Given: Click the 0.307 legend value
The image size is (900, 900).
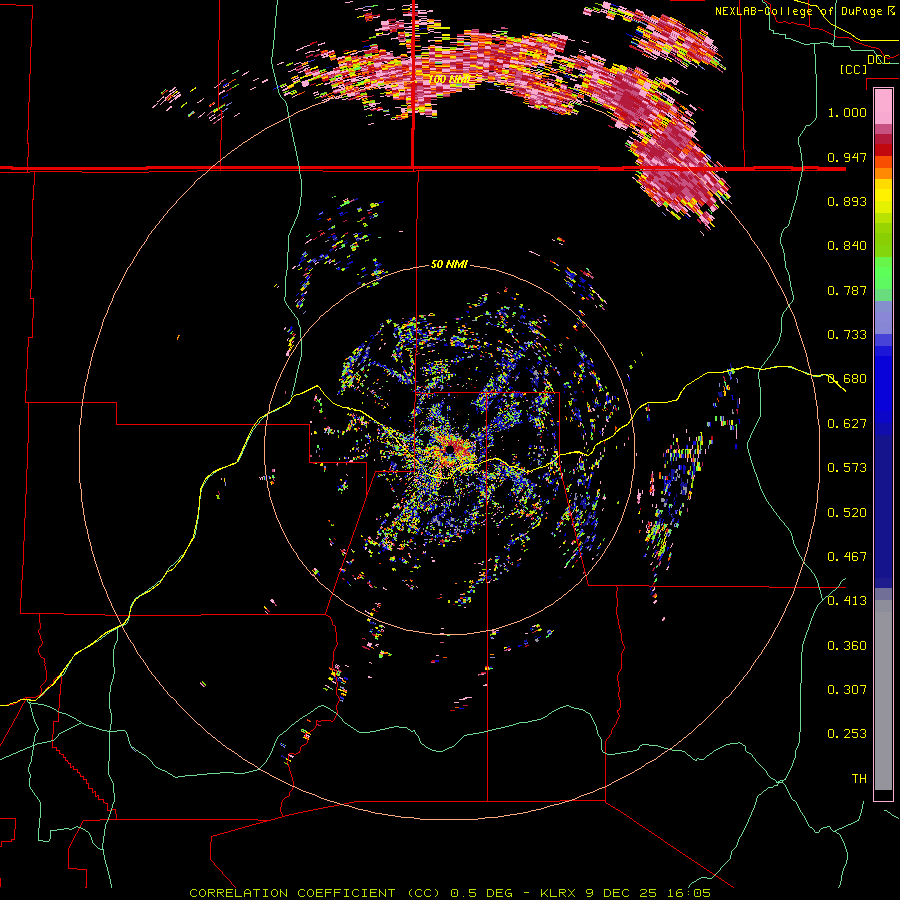Looking at the screenshot, I should (x=847, y=690).
